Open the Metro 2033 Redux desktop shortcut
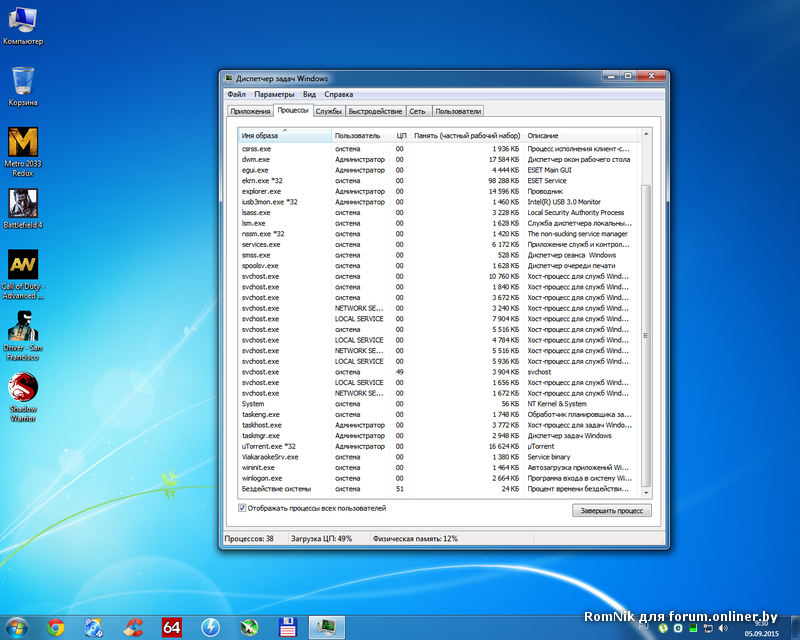800x640 pixels. [x=22, y=143]
